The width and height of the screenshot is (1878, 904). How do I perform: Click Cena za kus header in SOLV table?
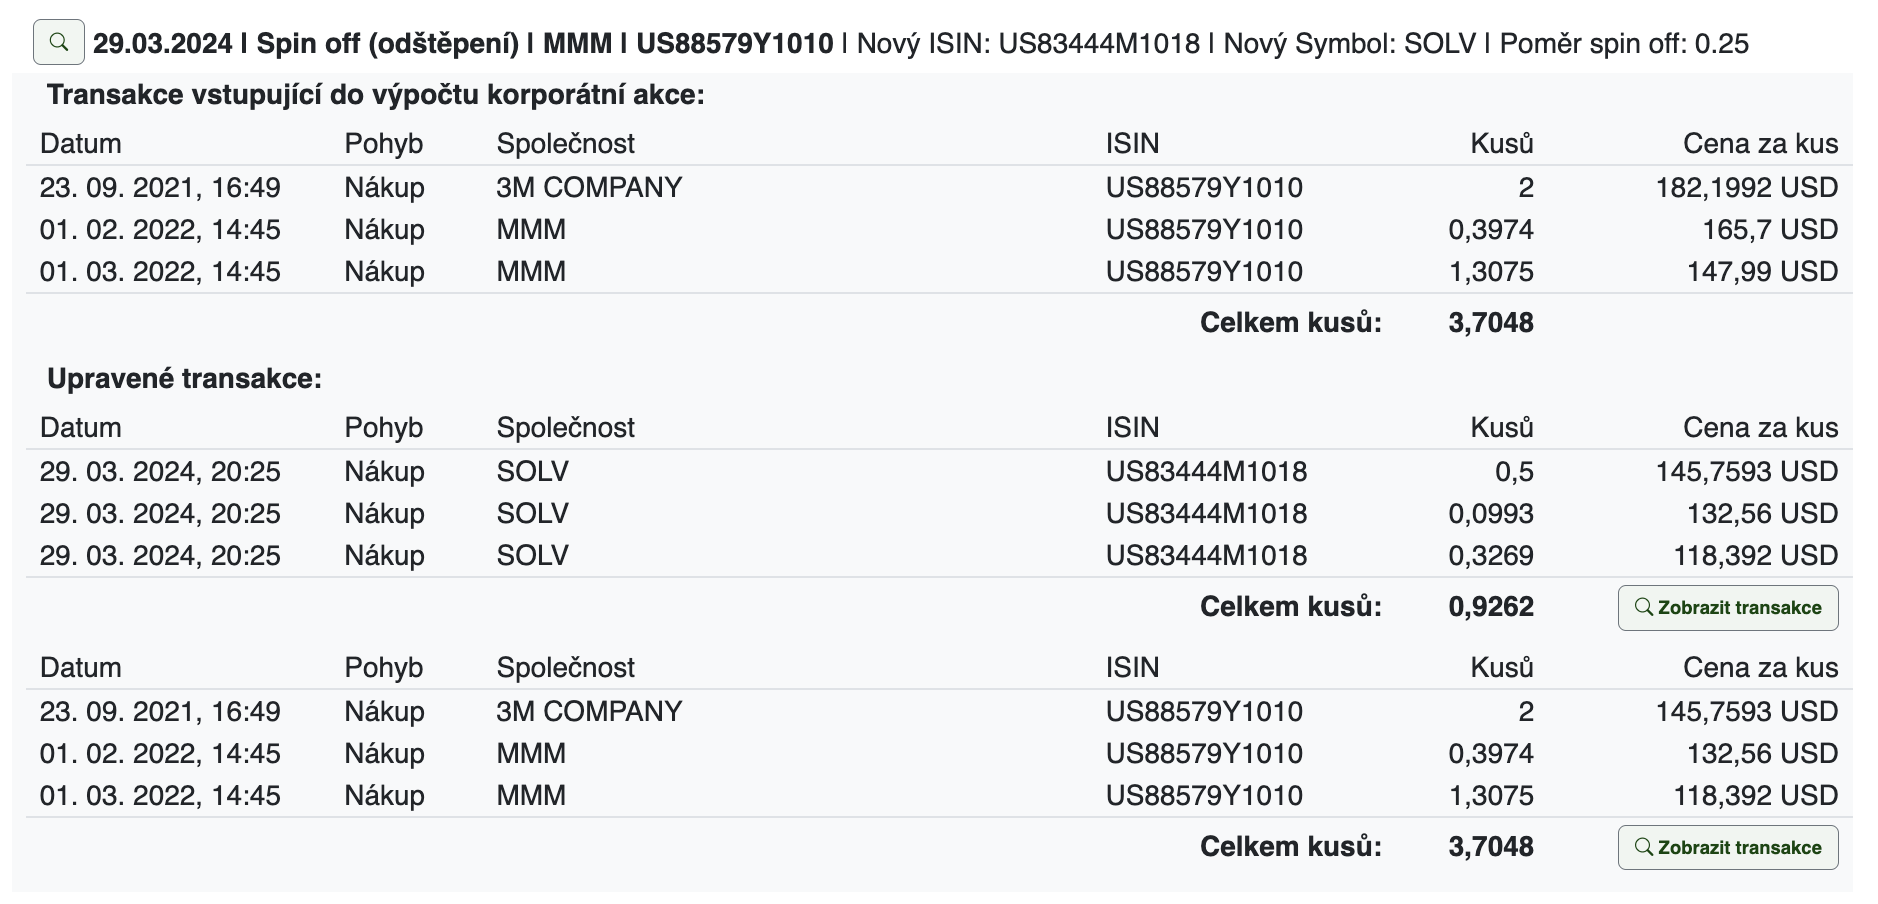click(1760, 428)
